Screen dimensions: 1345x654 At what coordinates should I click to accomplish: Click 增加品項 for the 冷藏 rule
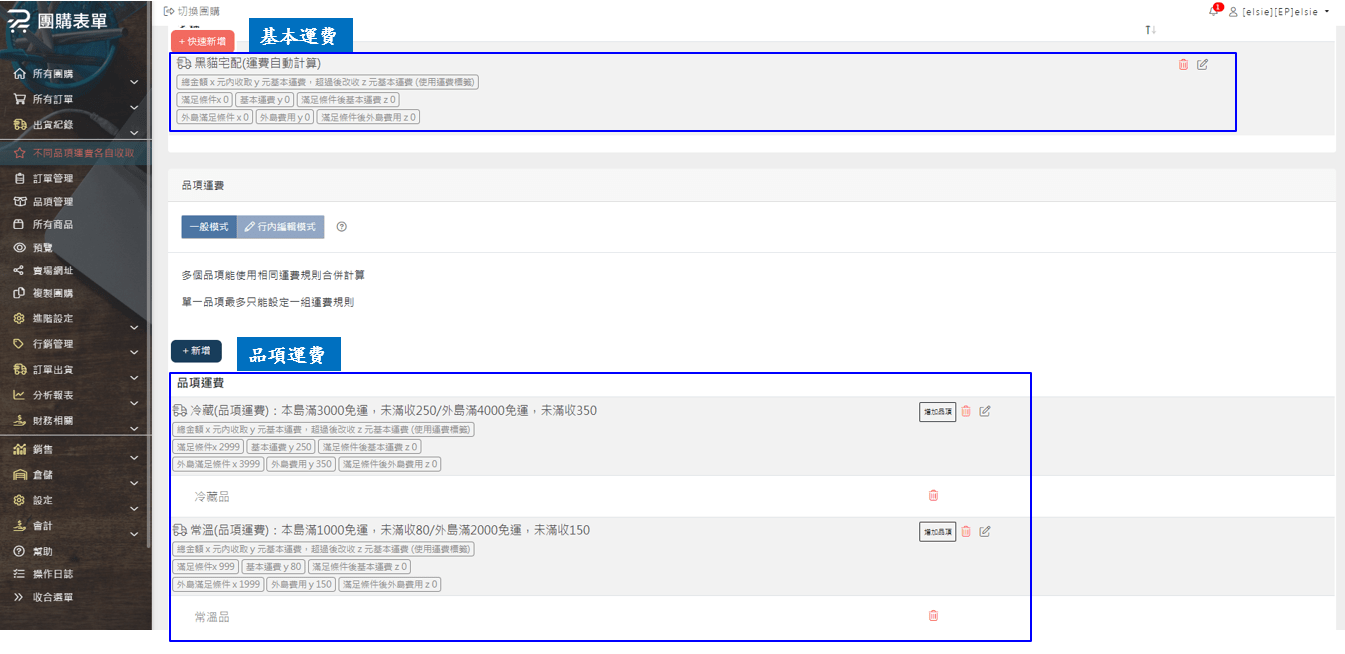click(937, 411)
